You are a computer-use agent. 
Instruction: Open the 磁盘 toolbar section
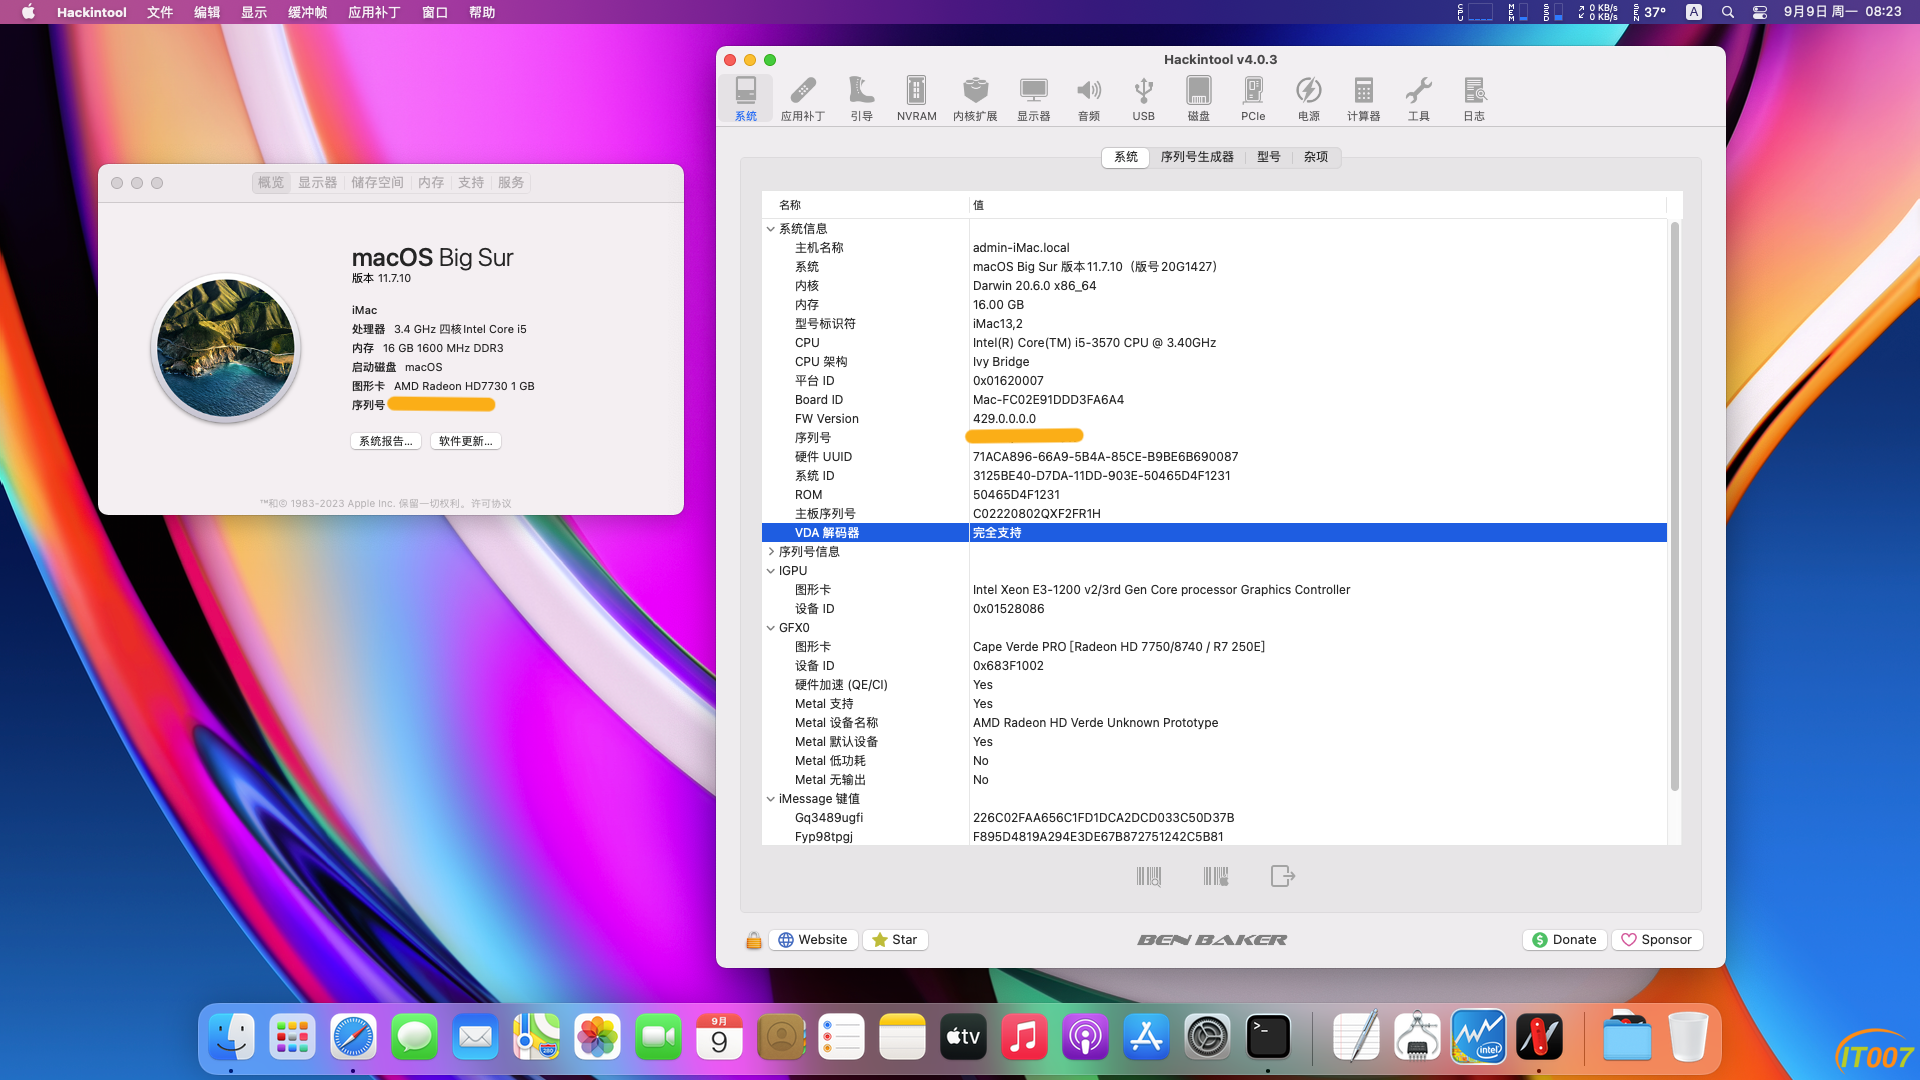click(1198, 98)
